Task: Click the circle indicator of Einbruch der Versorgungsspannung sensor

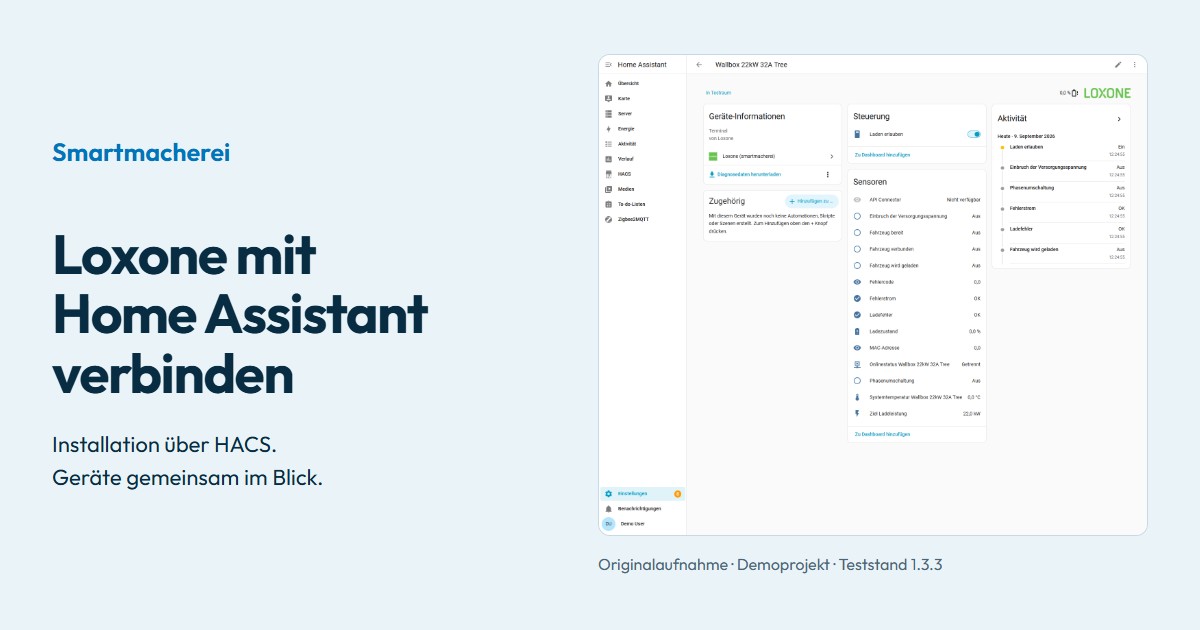Action: click(x=857, y=216)
